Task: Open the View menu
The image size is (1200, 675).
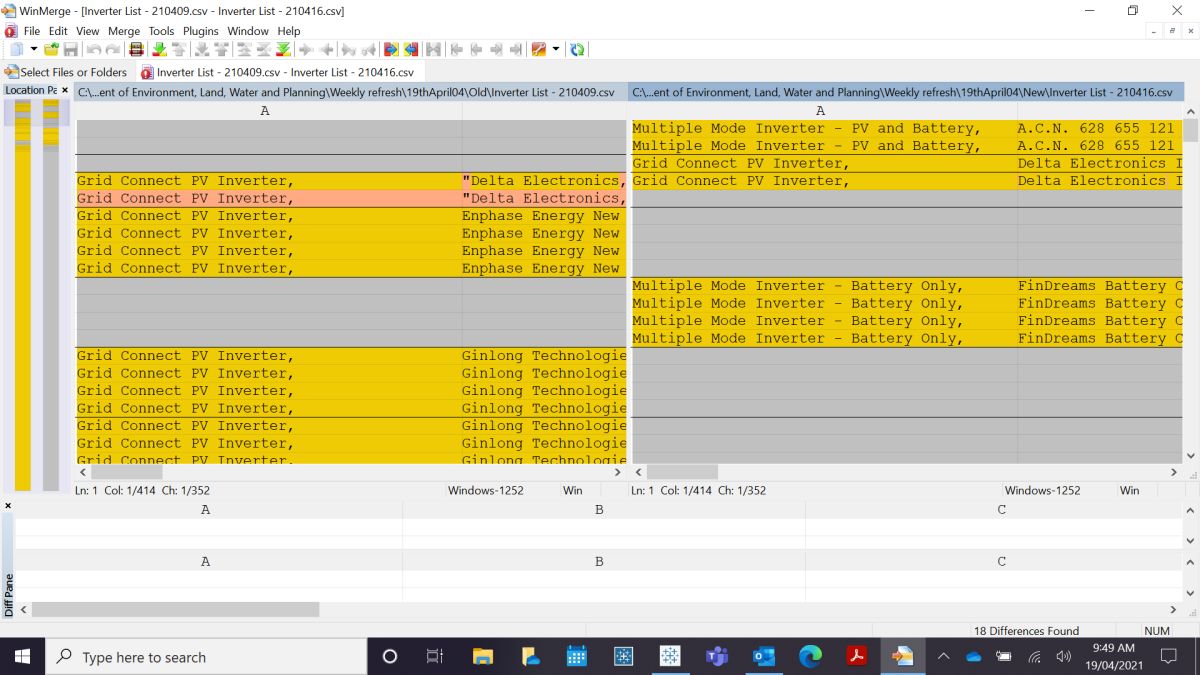Action: click(88, 31)
